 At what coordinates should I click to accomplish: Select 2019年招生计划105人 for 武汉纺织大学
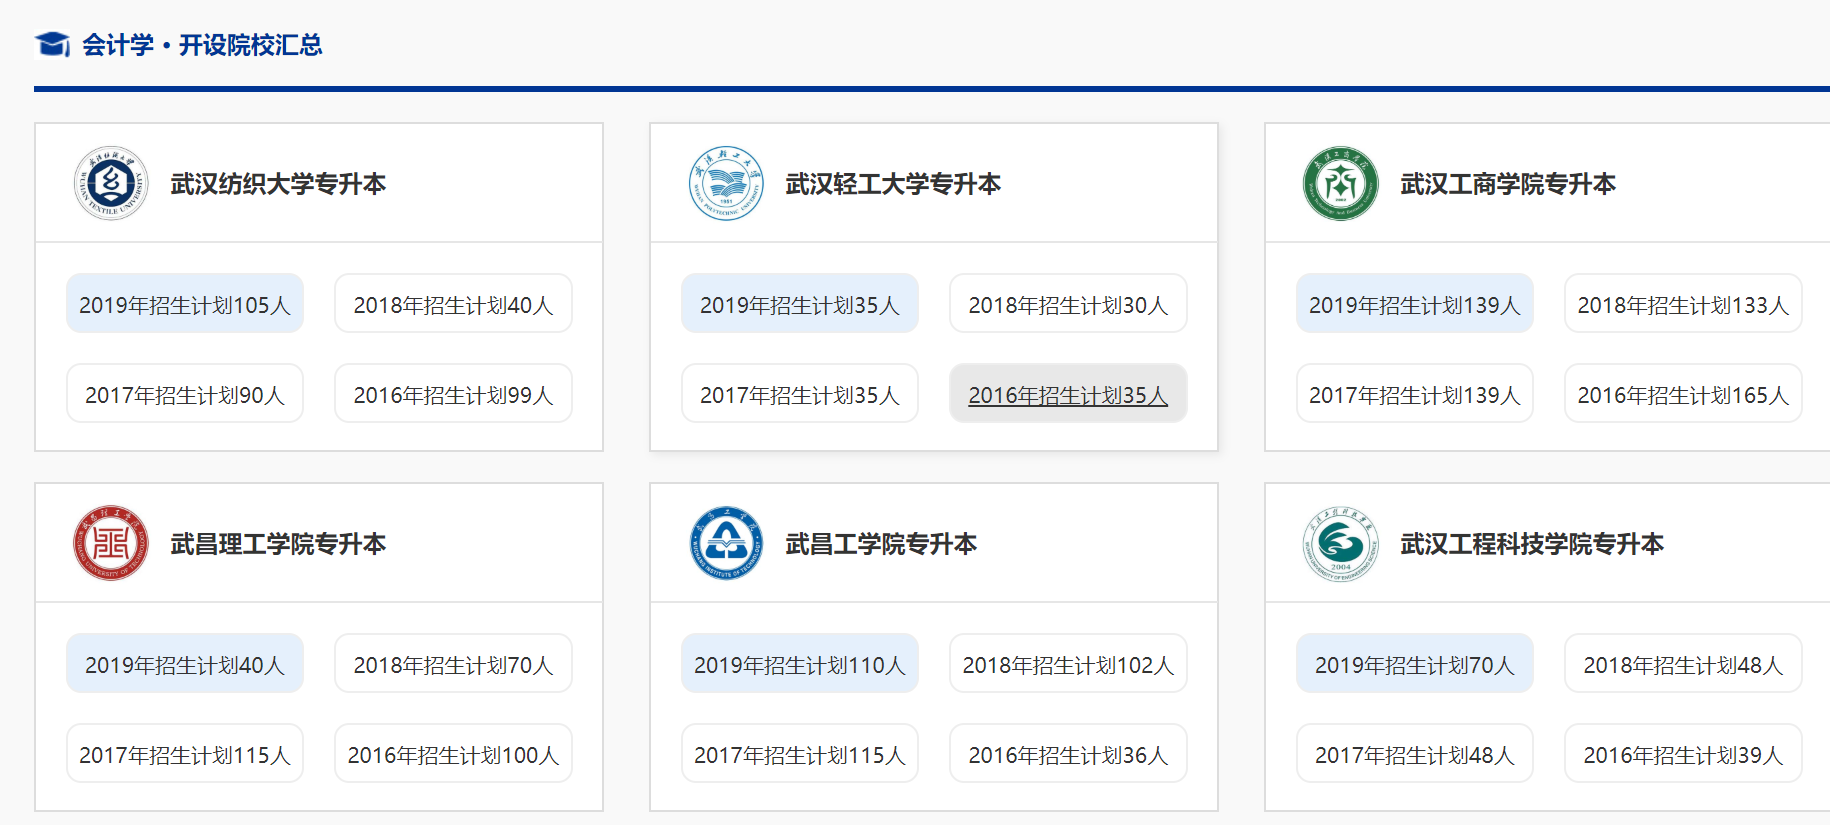pos(185,304)
